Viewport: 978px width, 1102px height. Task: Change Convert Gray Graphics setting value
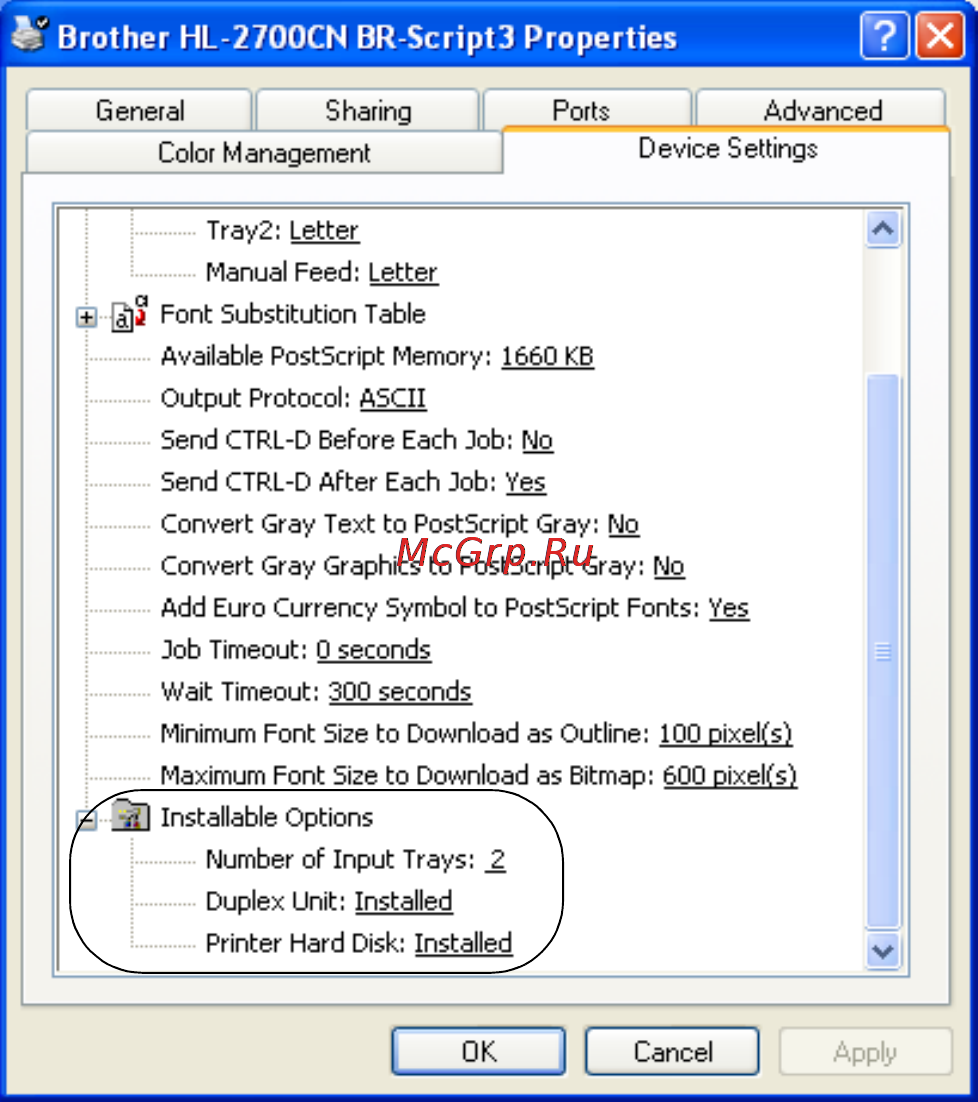[669, 566]
